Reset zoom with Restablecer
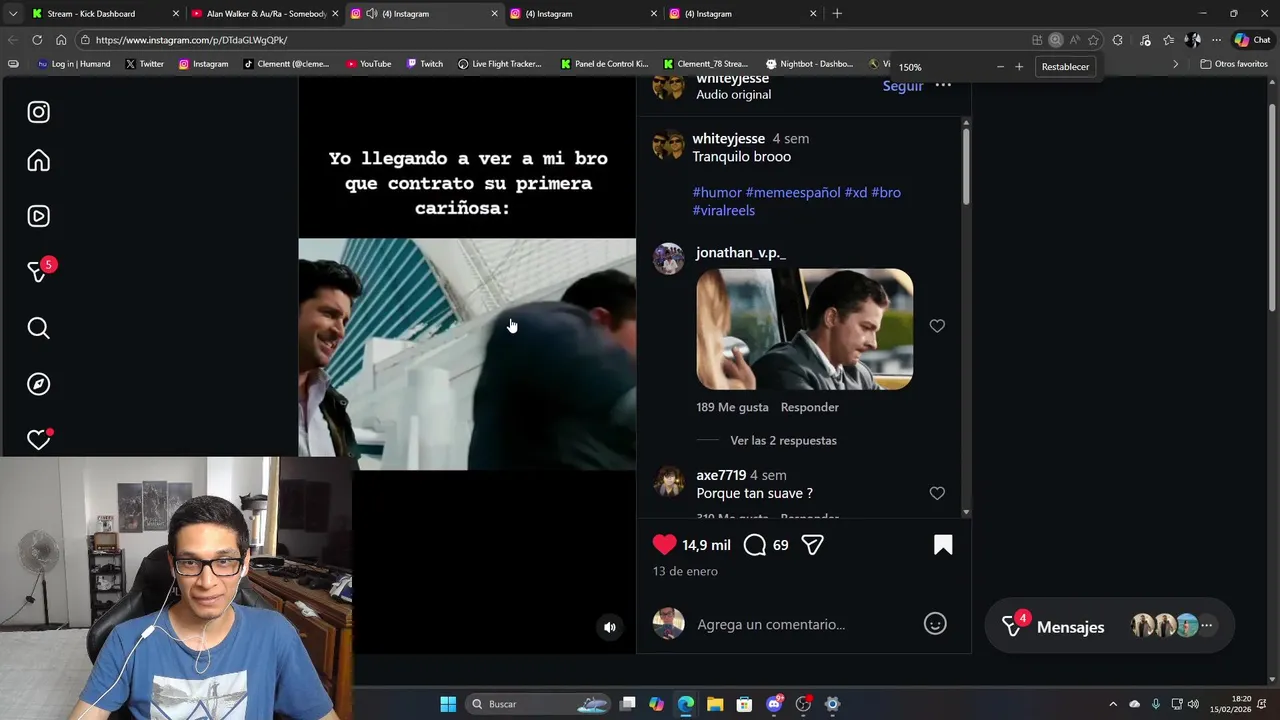This screenshot has height=720, width=1280. [x=1065, y=67]
